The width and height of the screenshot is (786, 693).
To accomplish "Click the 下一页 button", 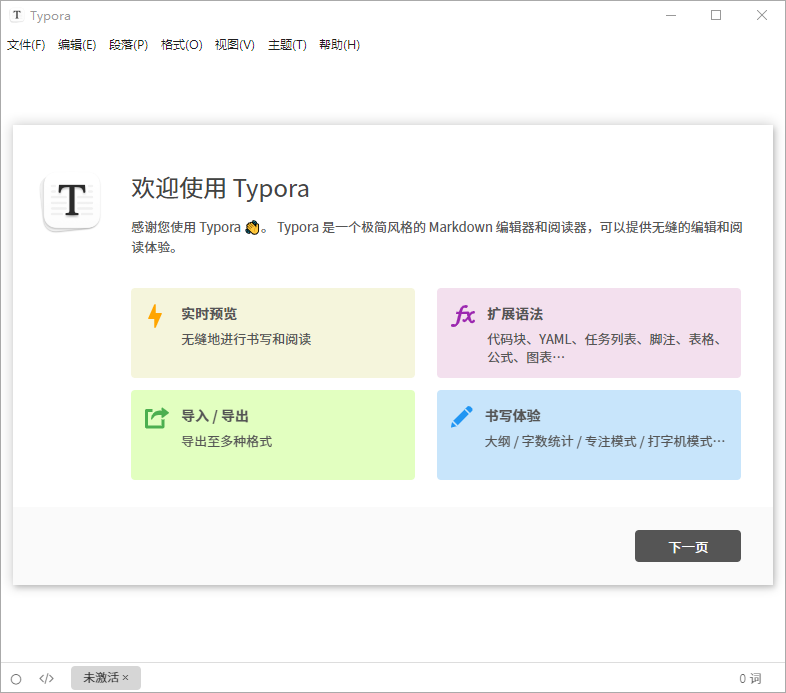I will click(688, 546).
